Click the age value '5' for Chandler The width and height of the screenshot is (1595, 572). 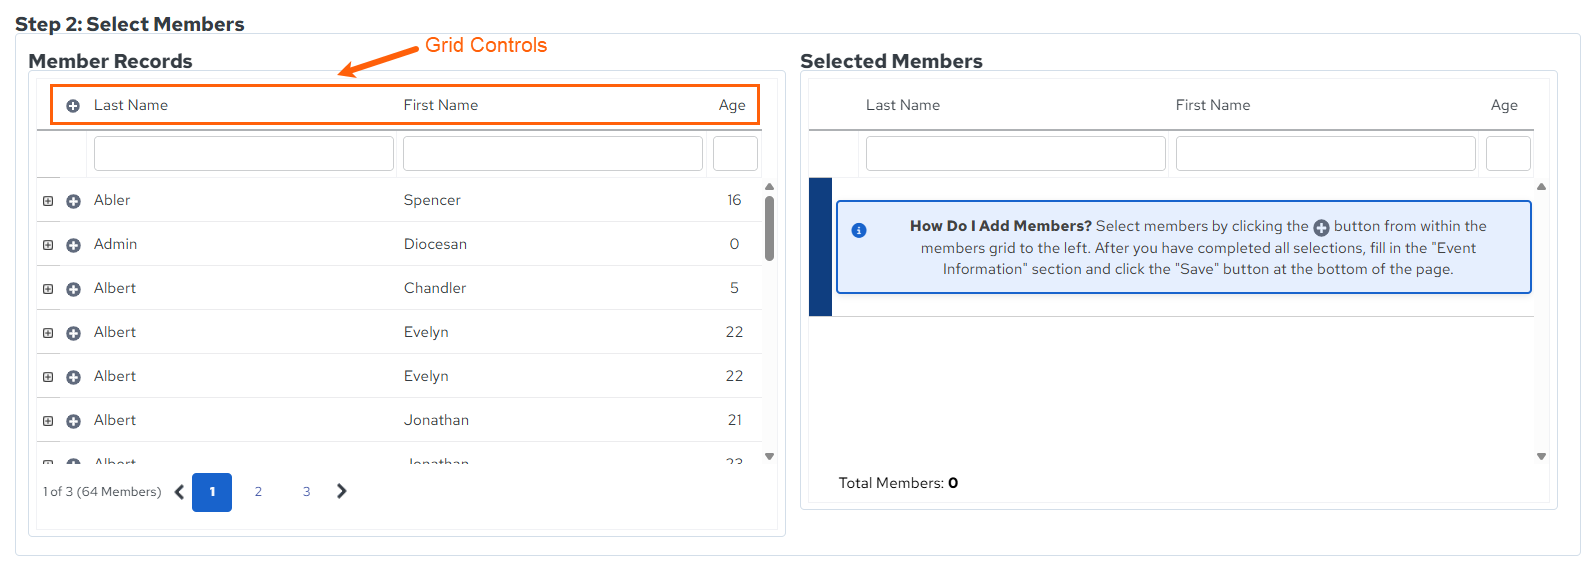click(x=734, y=288)
